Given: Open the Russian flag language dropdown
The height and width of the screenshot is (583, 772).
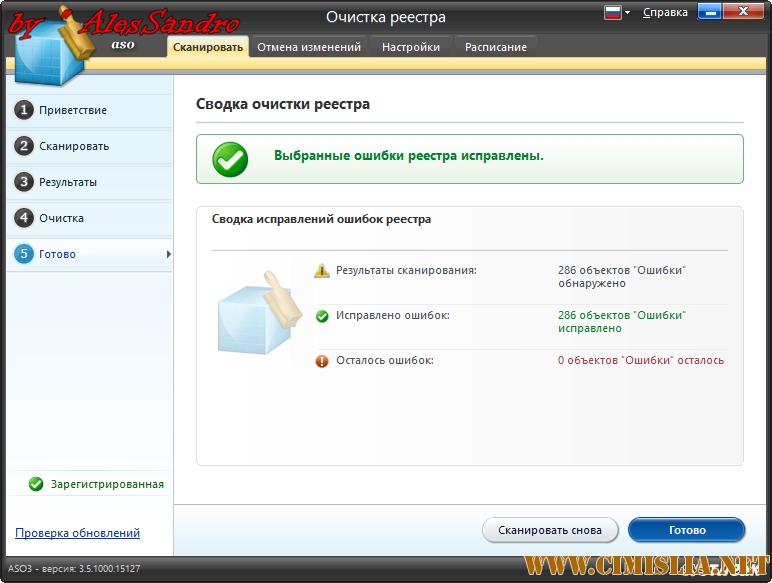Looking at the screenshot, I should click(x=617, y=13).
